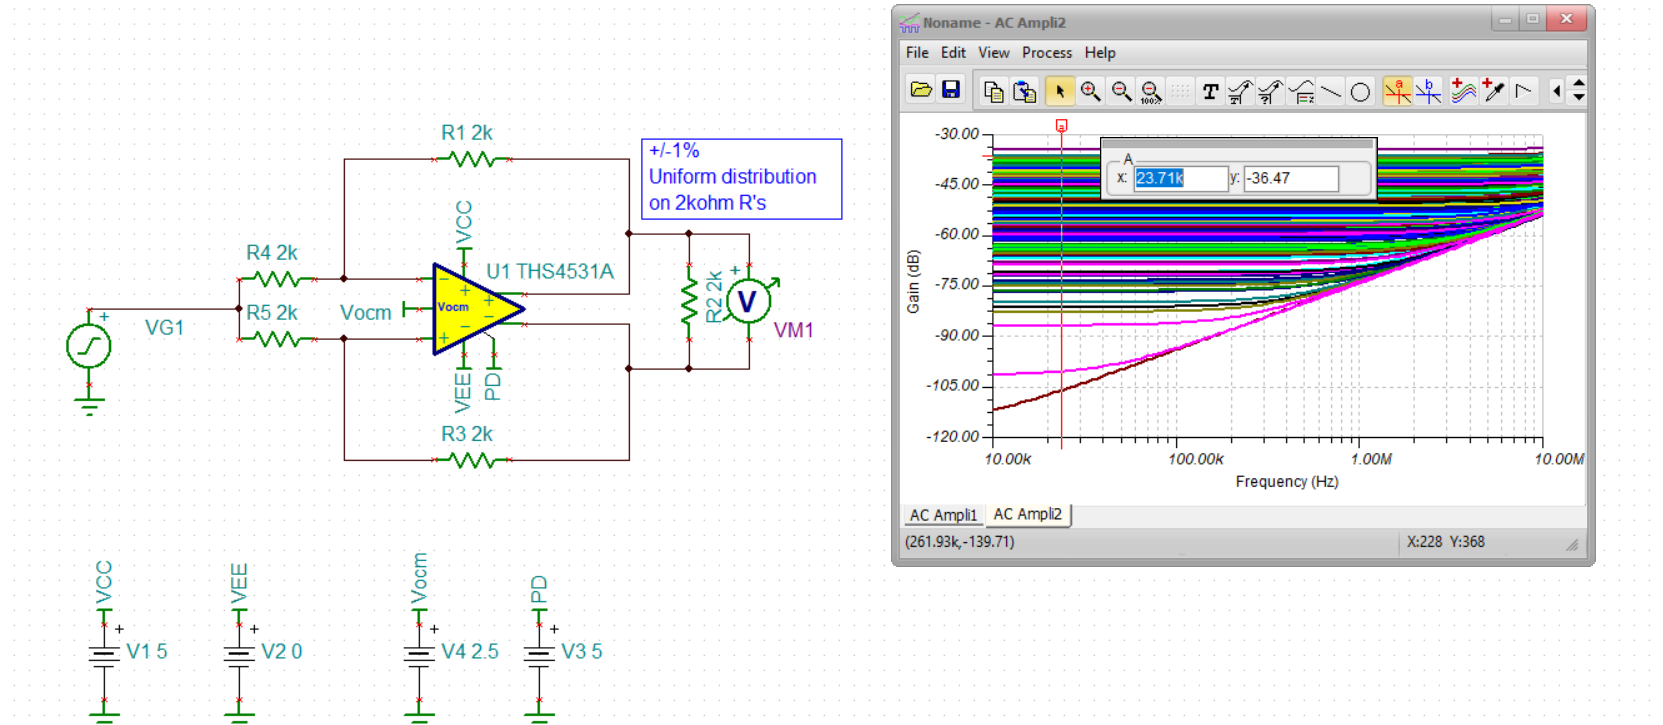
Task: Open the Process menu
Action: tap(1046, 53)
